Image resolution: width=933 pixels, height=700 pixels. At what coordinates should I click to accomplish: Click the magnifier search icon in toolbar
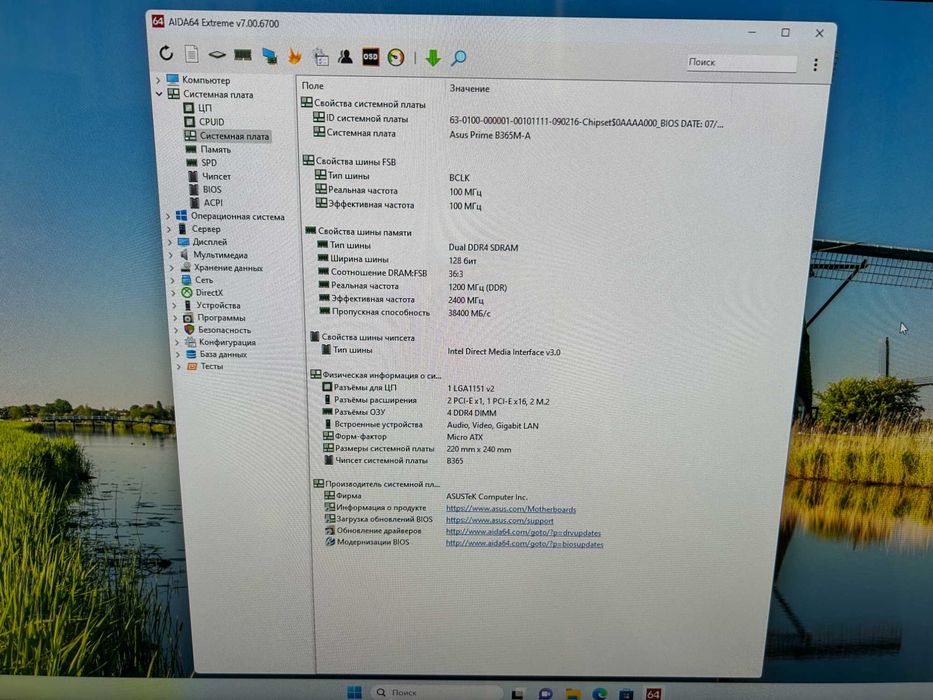coord(459,58)
